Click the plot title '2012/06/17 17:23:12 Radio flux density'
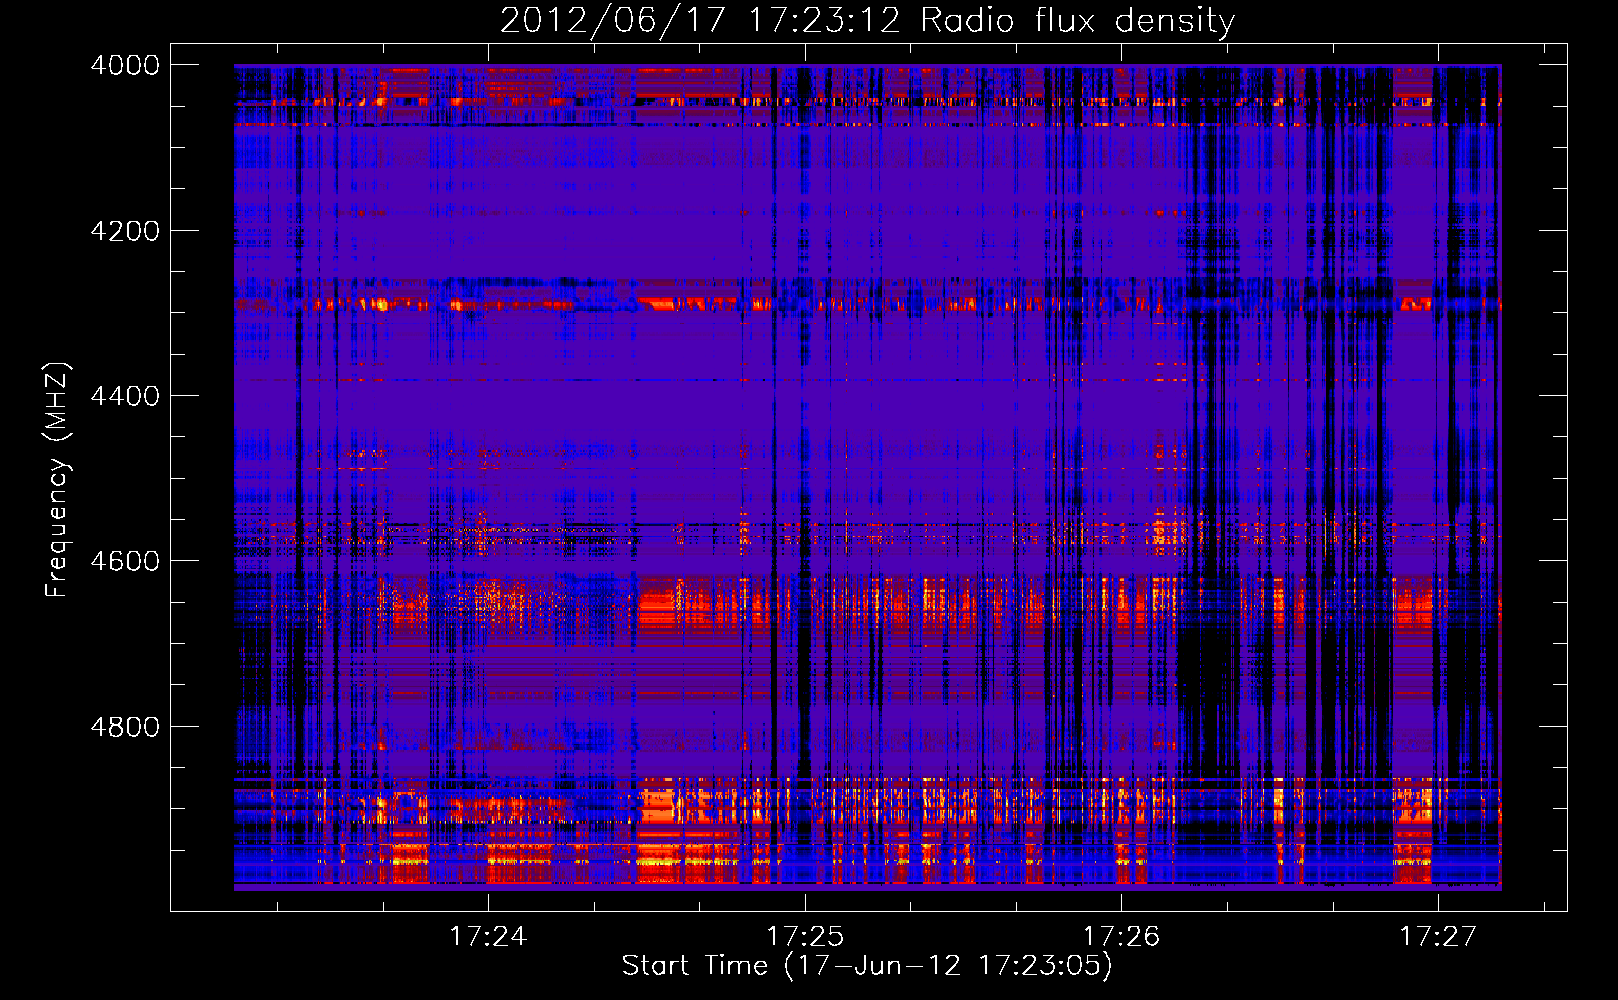The width and height of the screenshot is (1618, 1000). pos(868,21)
